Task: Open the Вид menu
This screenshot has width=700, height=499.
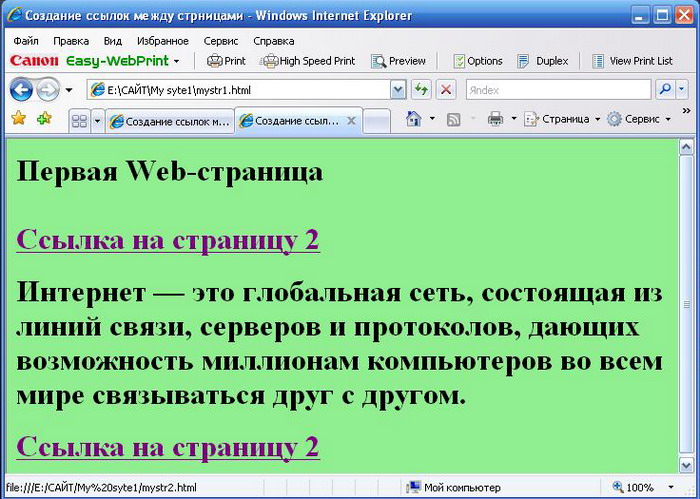Action: pos(112,41)
